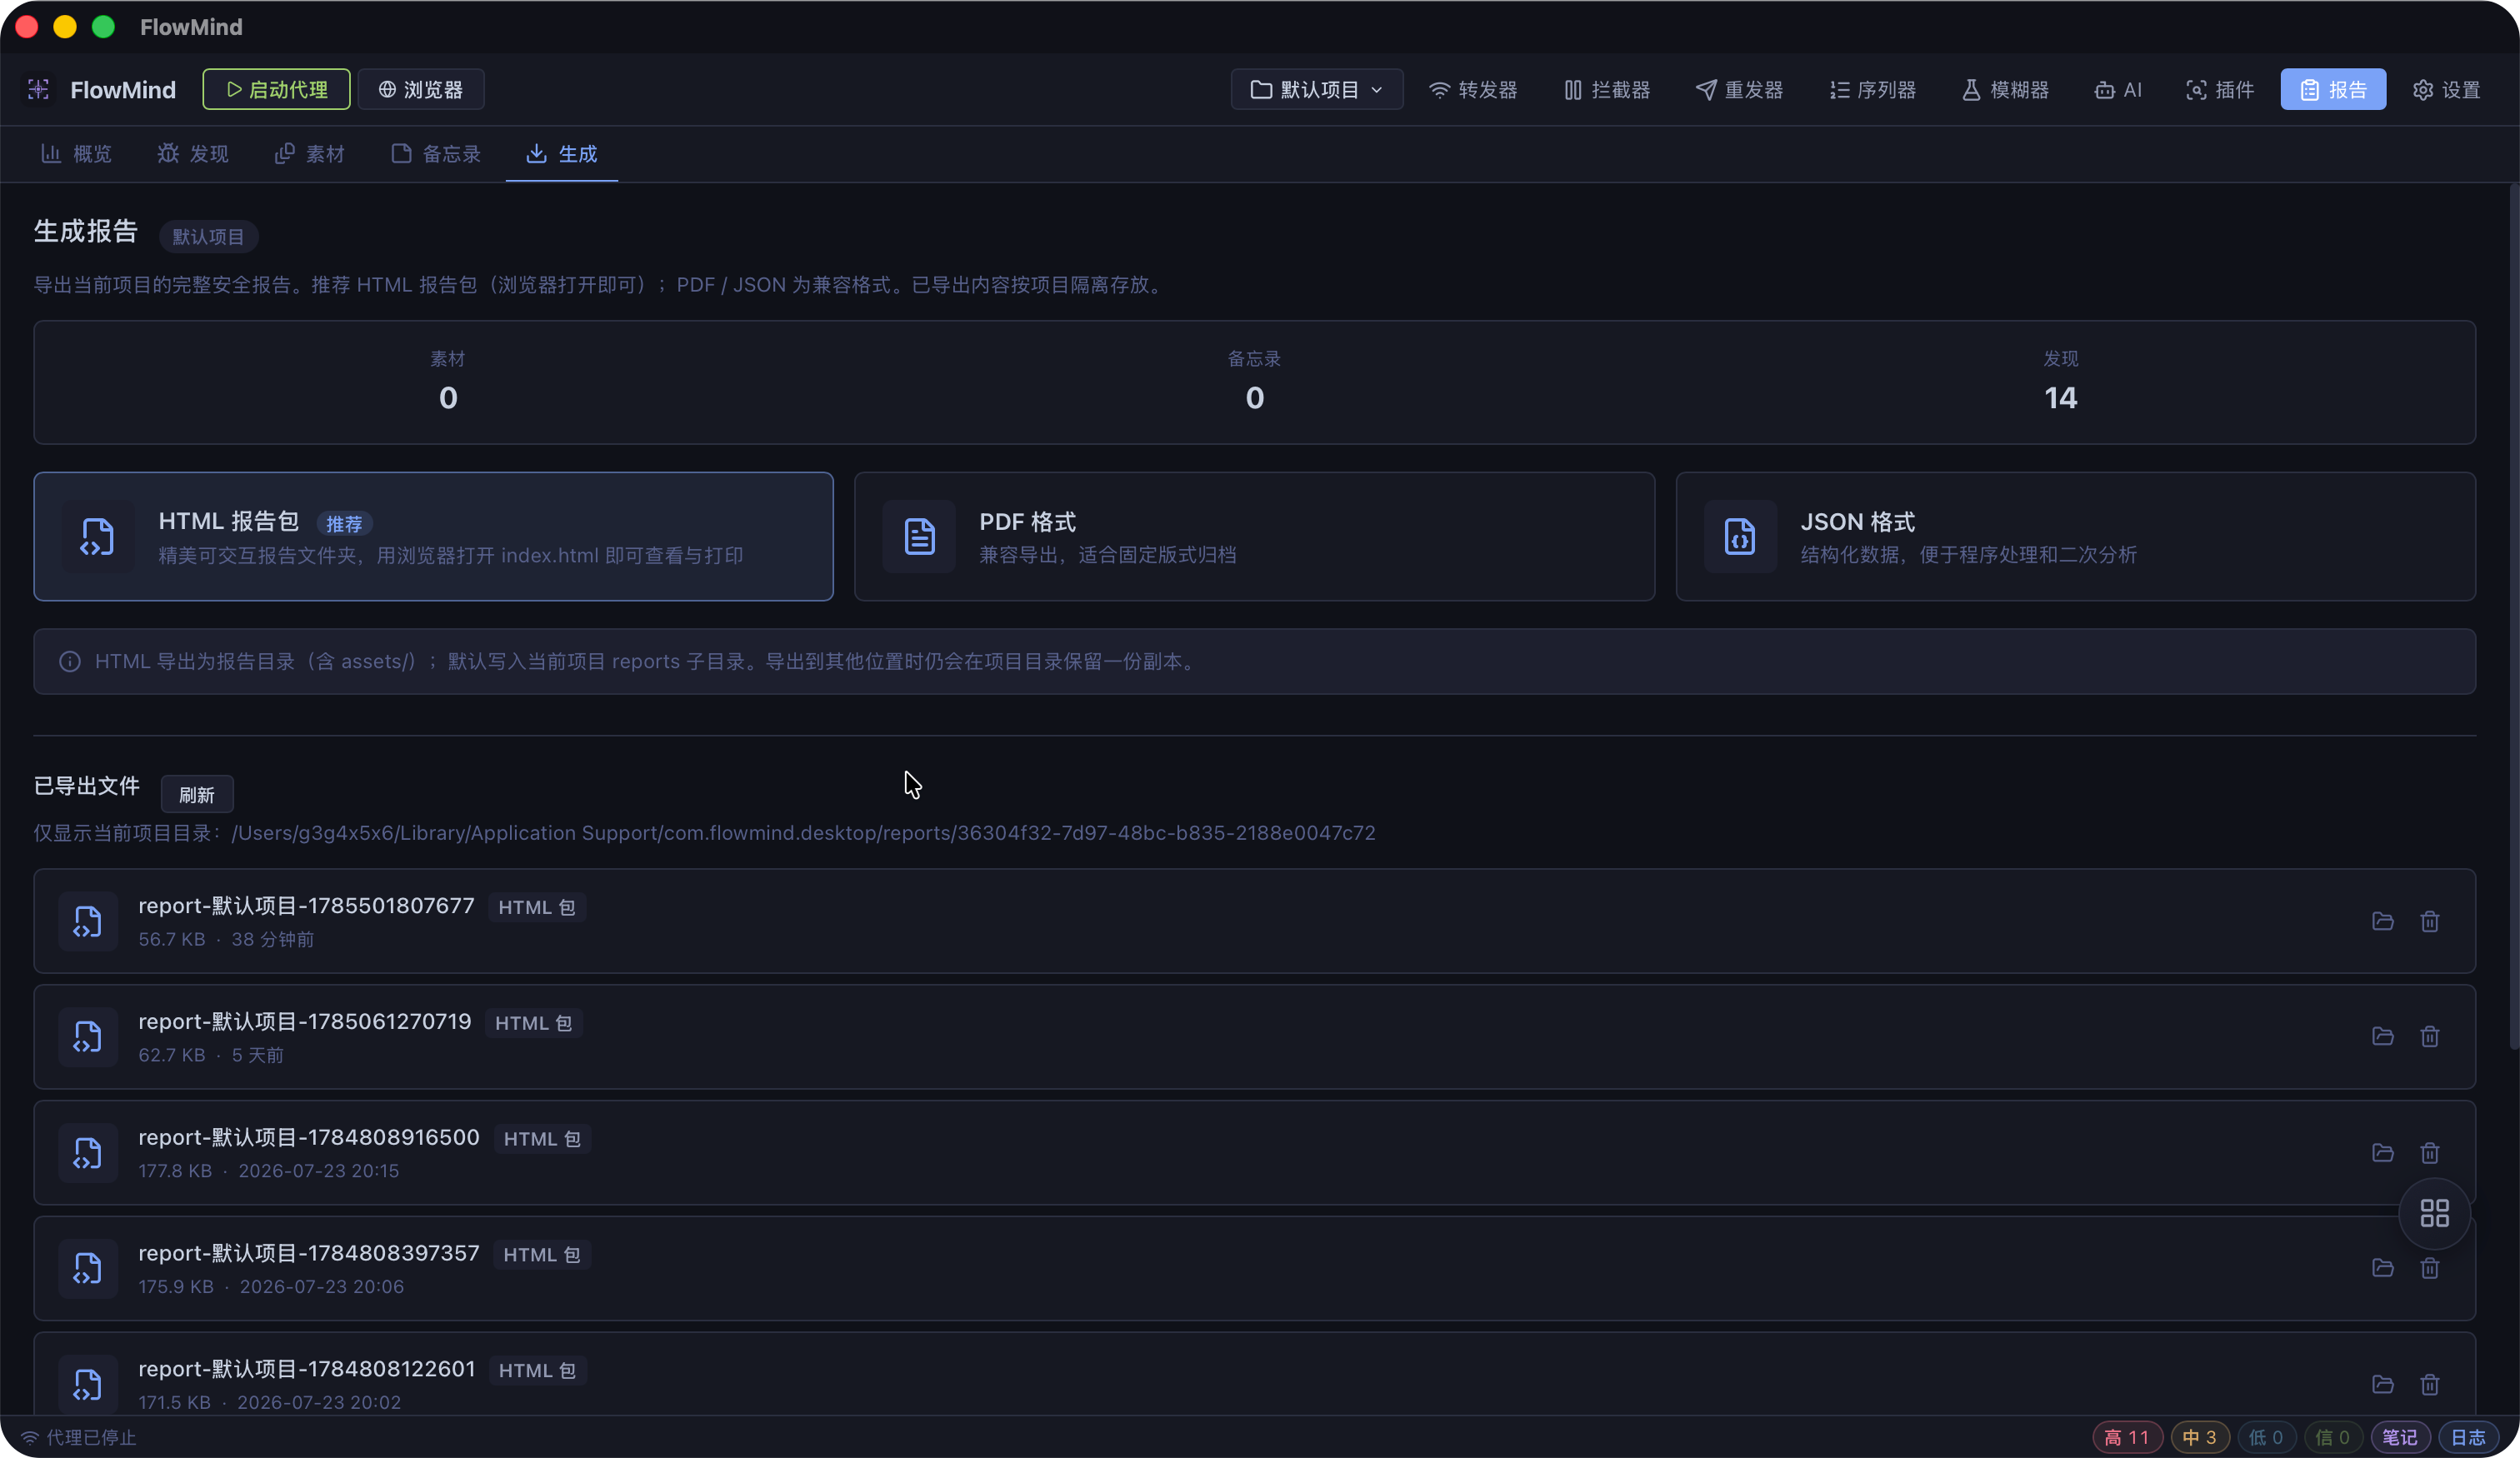Select the 生成 tab
Image resolution: width=2520 pixels, height=1458 pixels.
(x=562, y=154)
